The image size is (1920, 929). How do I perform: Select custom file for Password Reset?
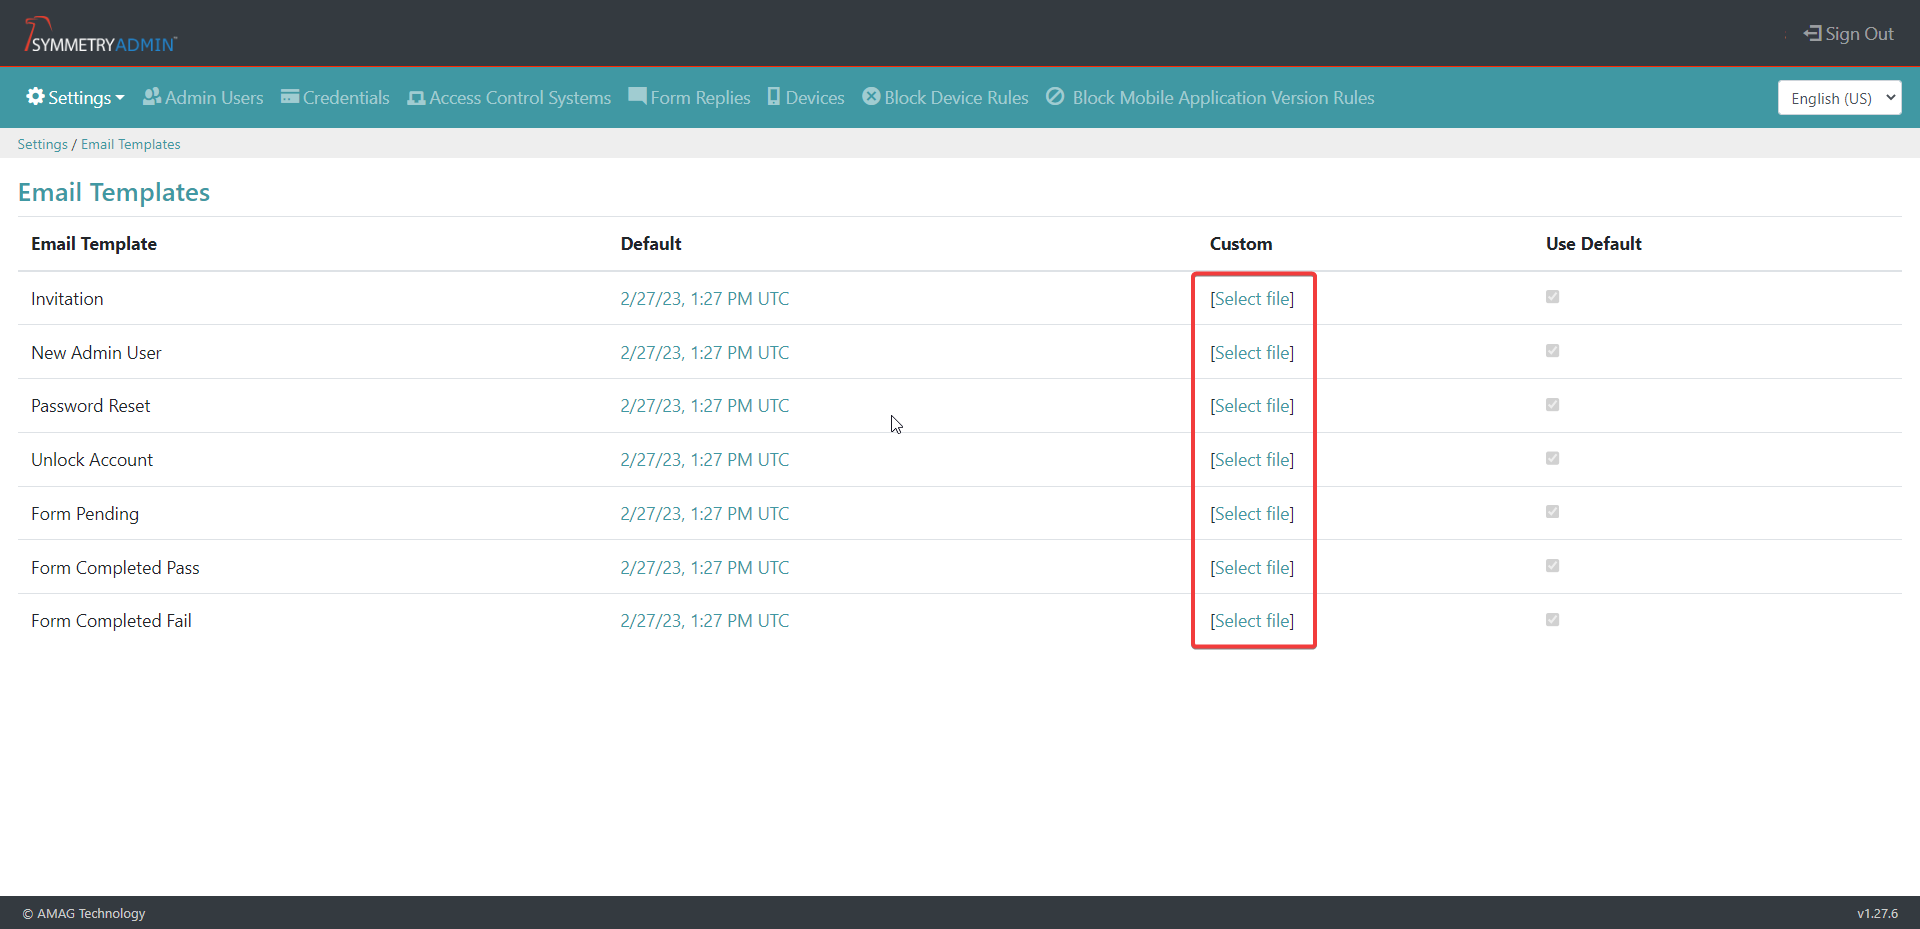[x=1252, y=406]
